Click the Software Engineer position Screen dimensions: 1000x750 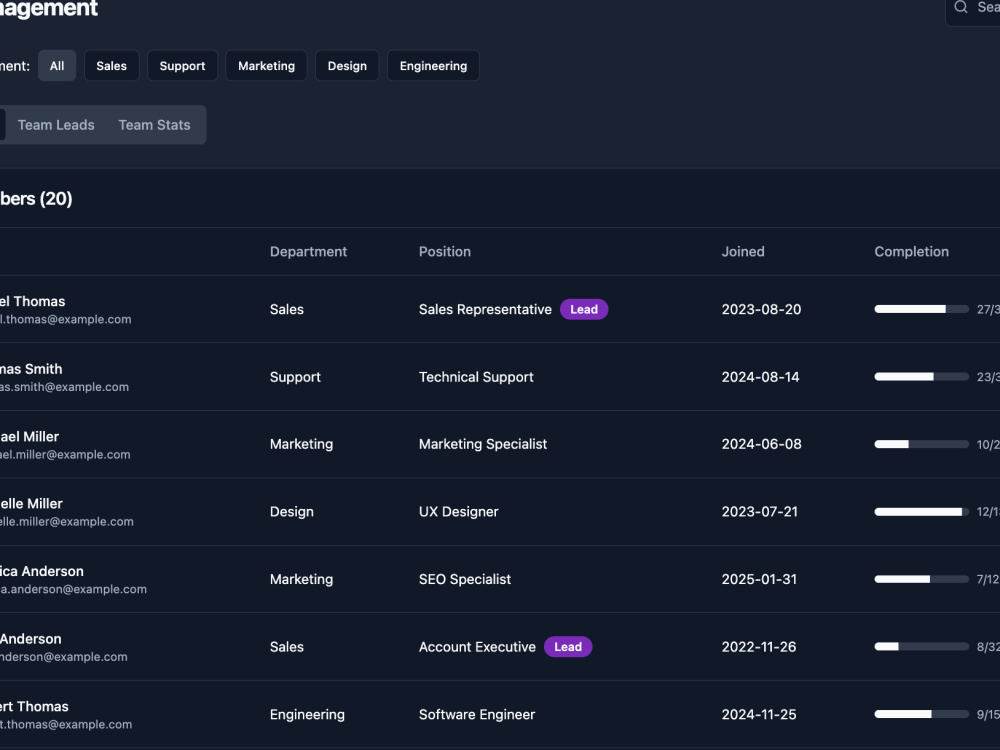click(476, 714)
